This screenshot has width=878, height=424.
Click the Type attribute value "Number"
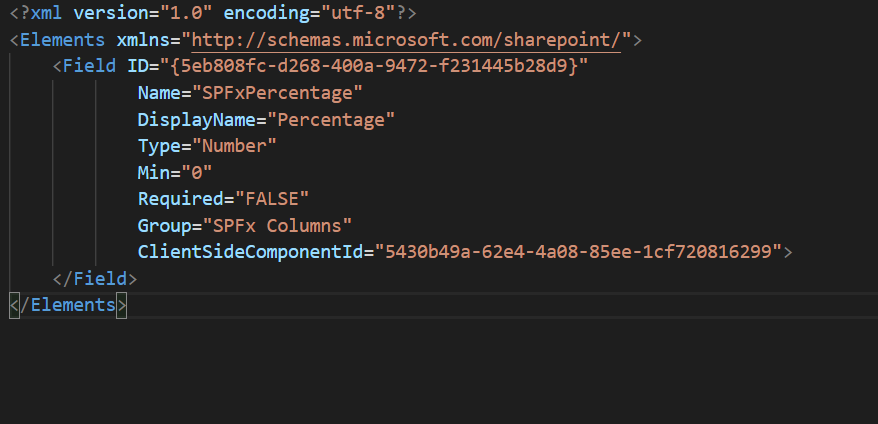coord(235,146)
